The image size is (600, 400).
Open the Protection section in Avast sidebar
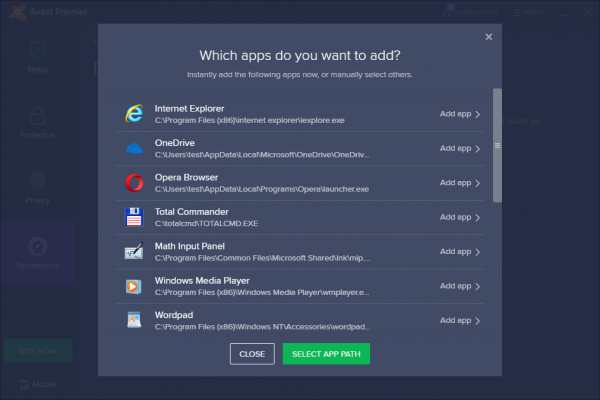[x=38, y=123]
